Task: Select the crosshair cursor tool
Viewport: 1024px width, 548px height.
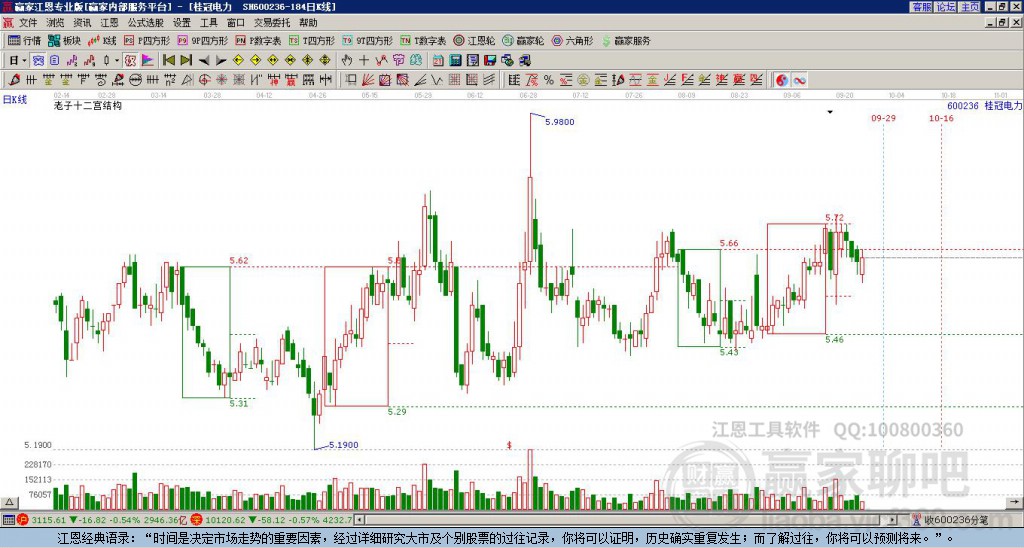Action: tap(364, 60)
